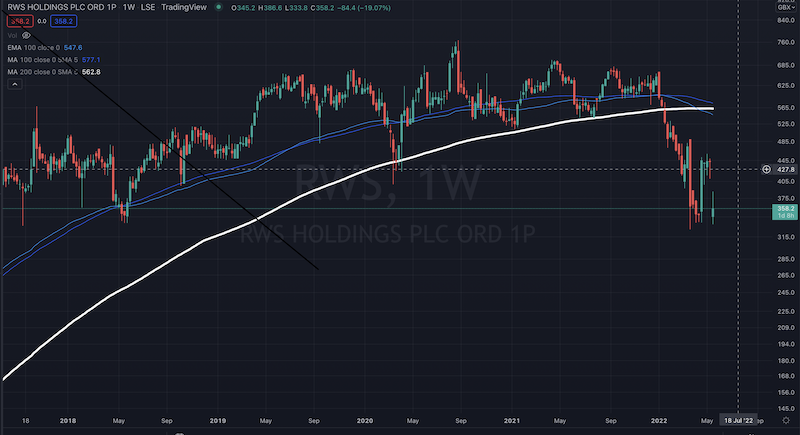Select the EMA 100 close 0 indicator legend
The width and height of the screenshot is (800, 435).
pos(33,47)
